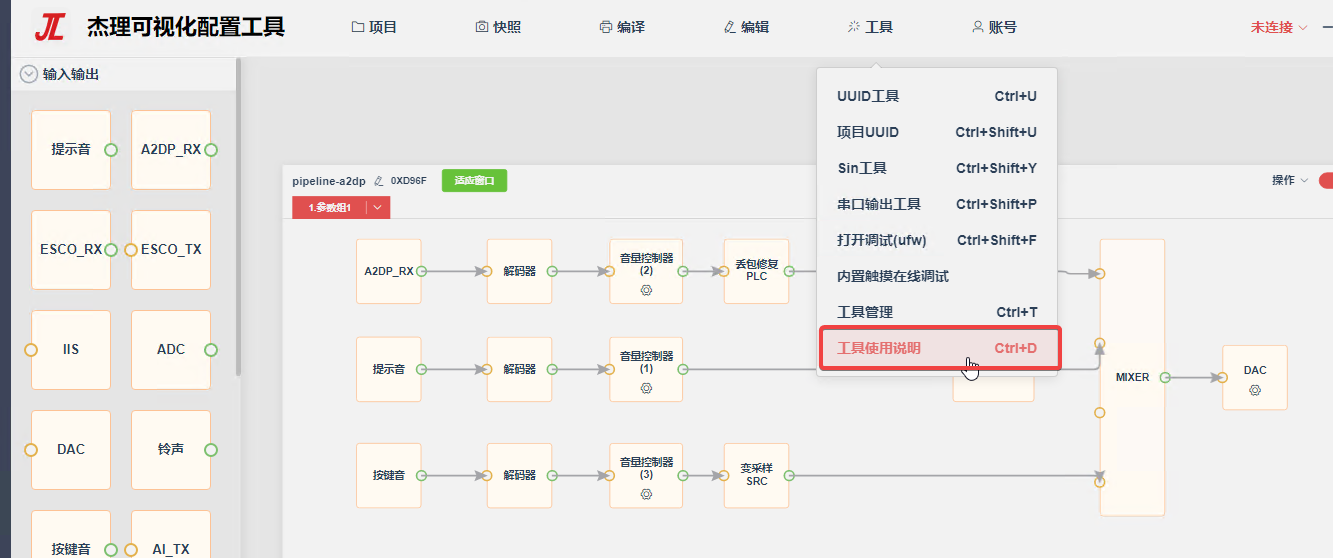Select the 按键音 node on the canvas

click(x=389, y=475)
